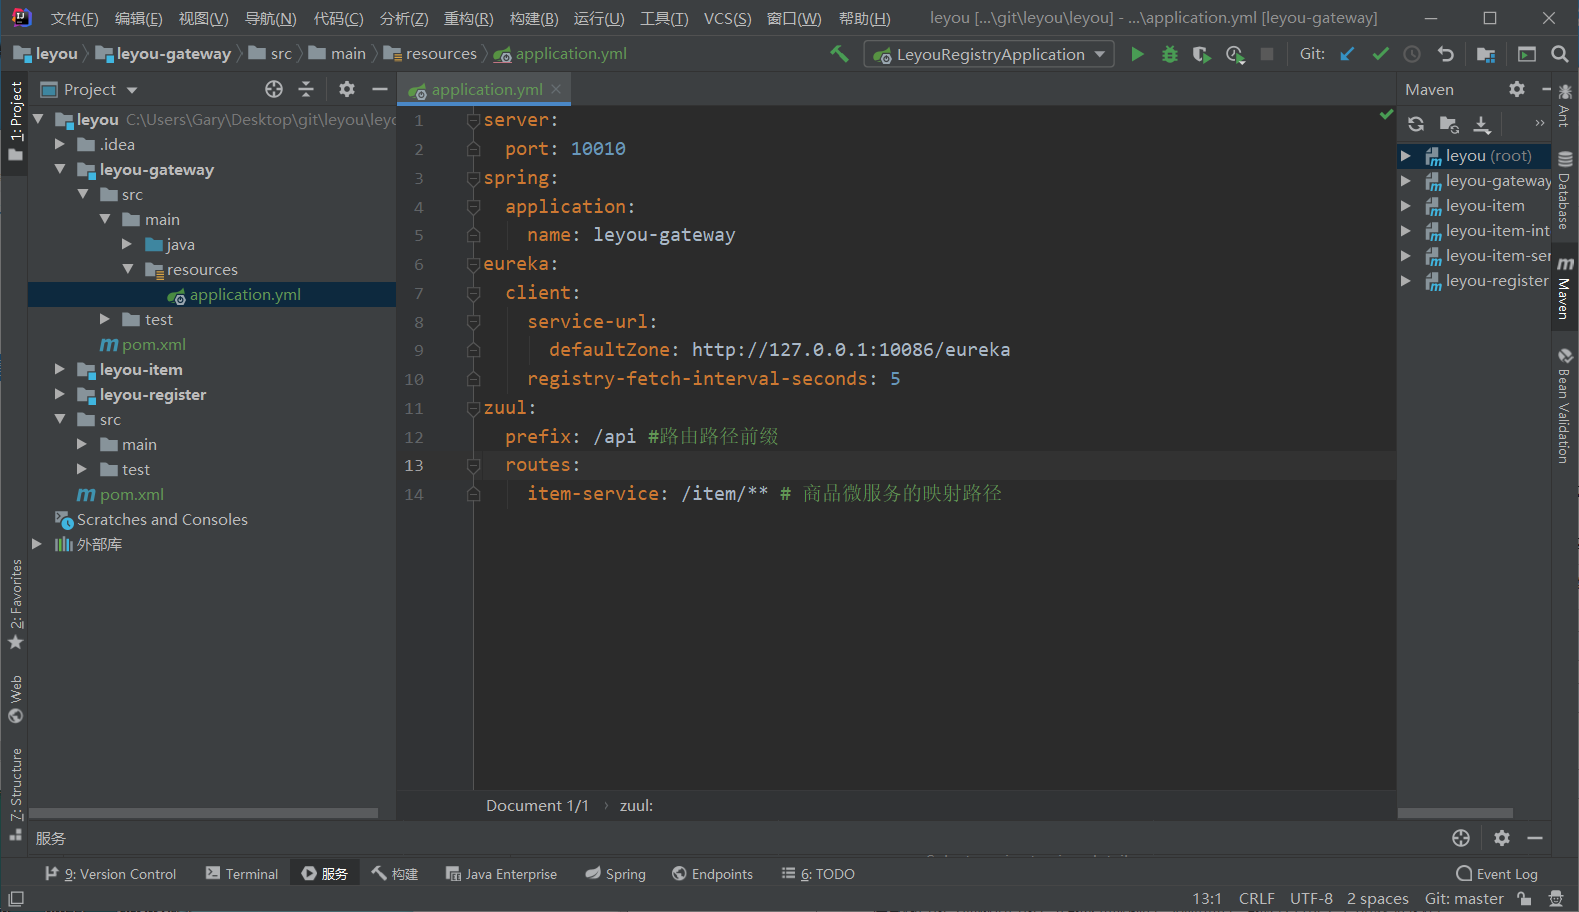This screenshot has height=912, width=1579.
Task: Show more Maven toolbar actions chevron
Action: (1540, 123)
